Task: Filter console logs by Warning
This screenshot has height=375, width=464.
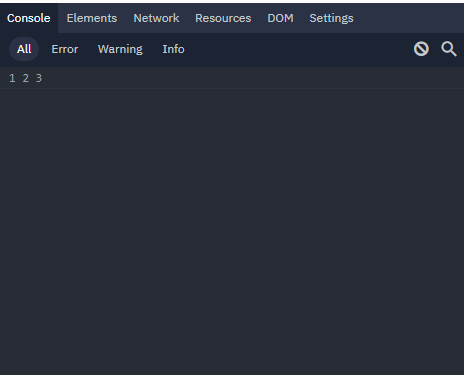Action: tap(120, 49)
